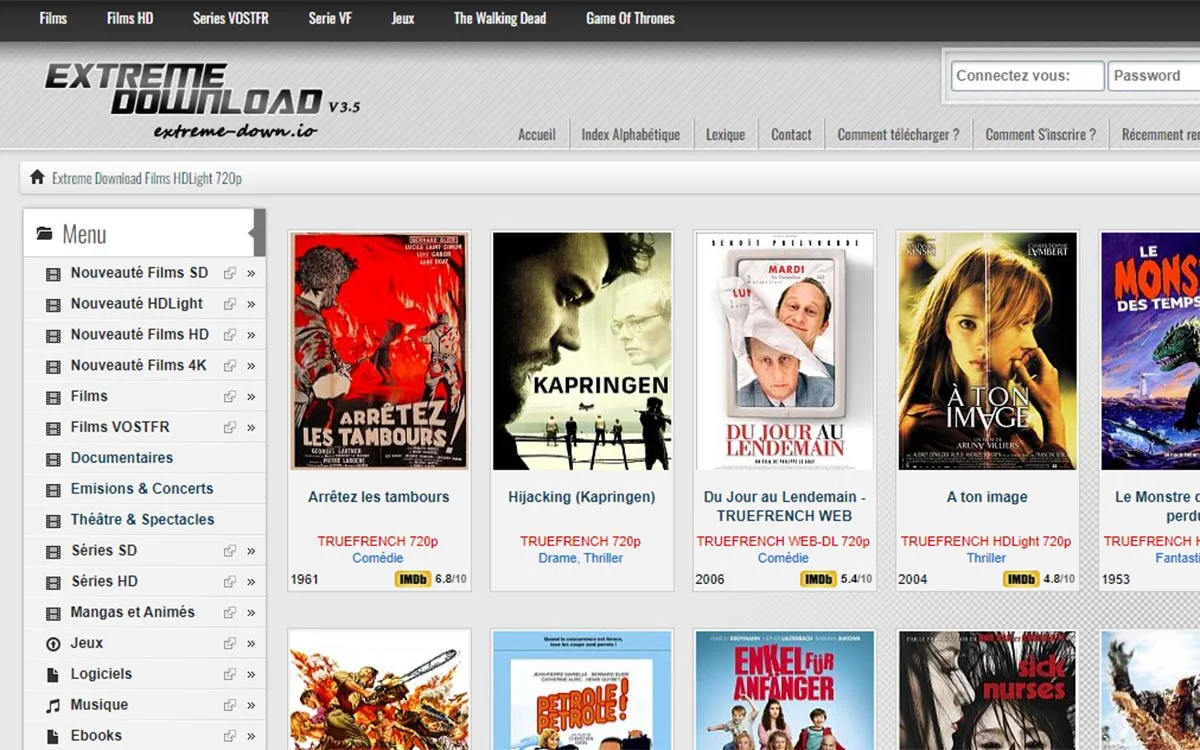Click the Théâtre & Spectacles menu link
Screen dimensions: 1200x750
click(142, 520)
